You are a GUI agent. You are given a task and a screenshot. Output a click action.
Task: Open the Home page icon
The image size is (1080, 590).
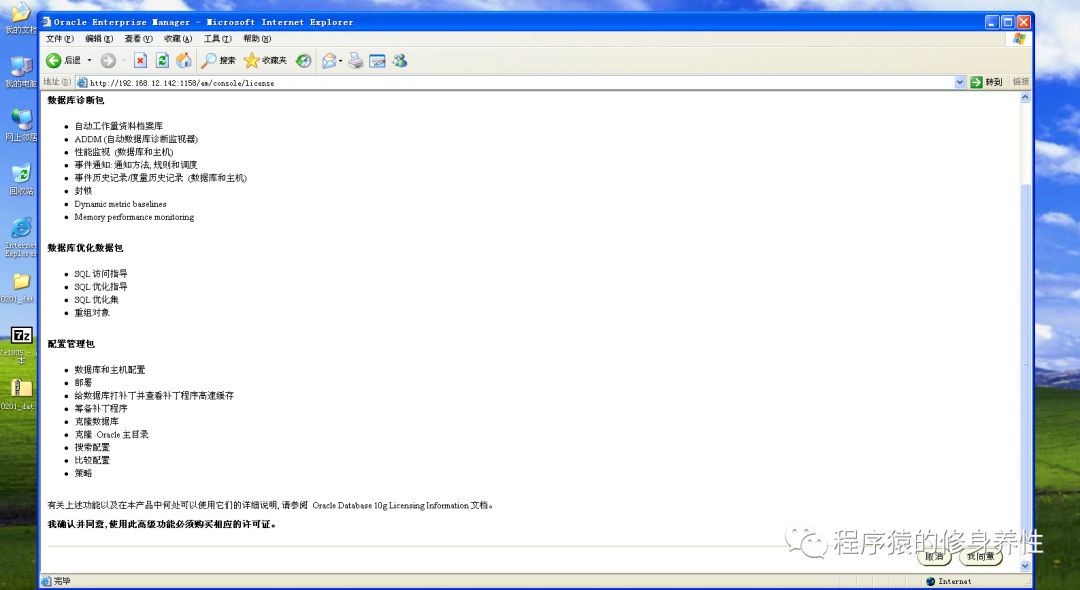click(x=184, y=60)
